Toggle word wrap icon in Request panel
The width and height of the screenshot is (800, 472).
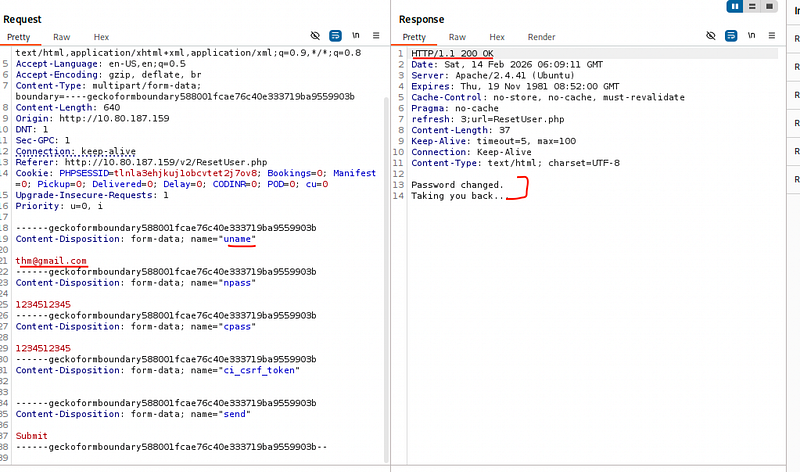click(x=335, y=36)
